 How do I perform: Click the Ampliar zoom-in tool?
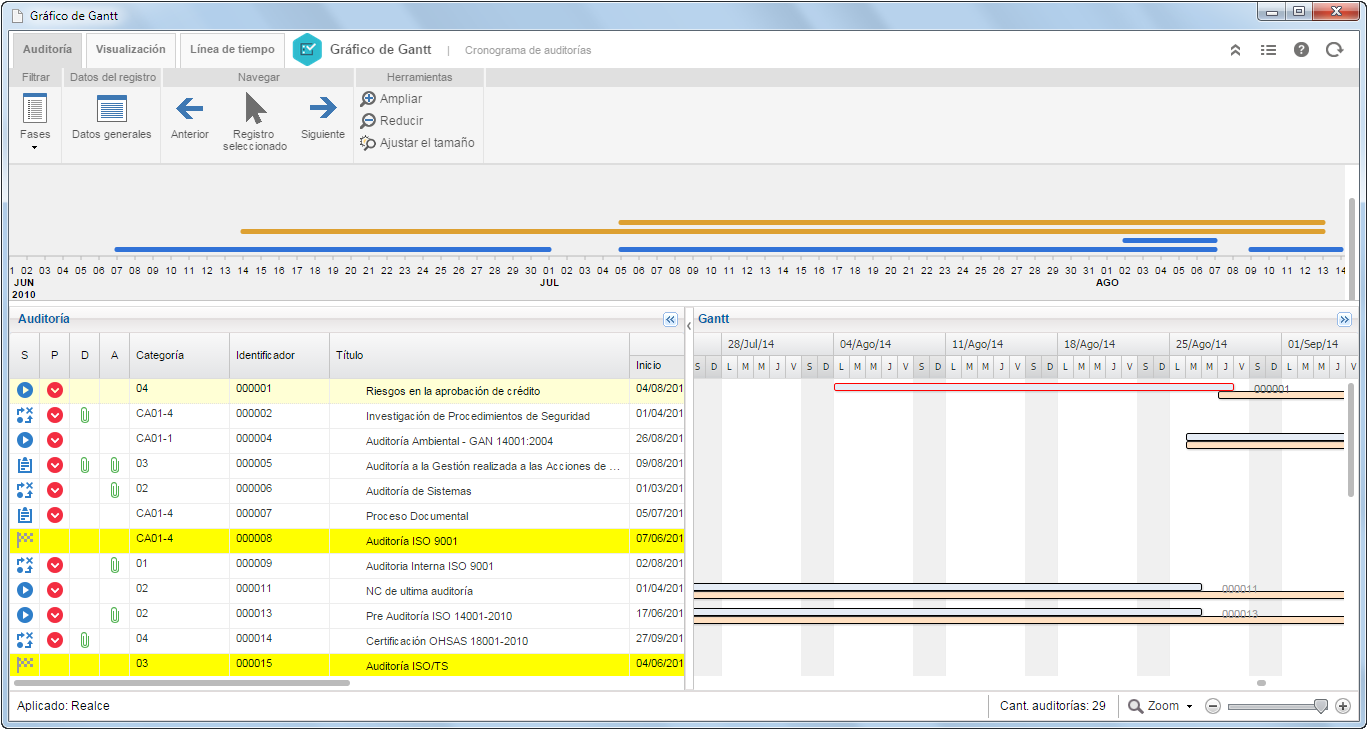click(x=391, y=99)
